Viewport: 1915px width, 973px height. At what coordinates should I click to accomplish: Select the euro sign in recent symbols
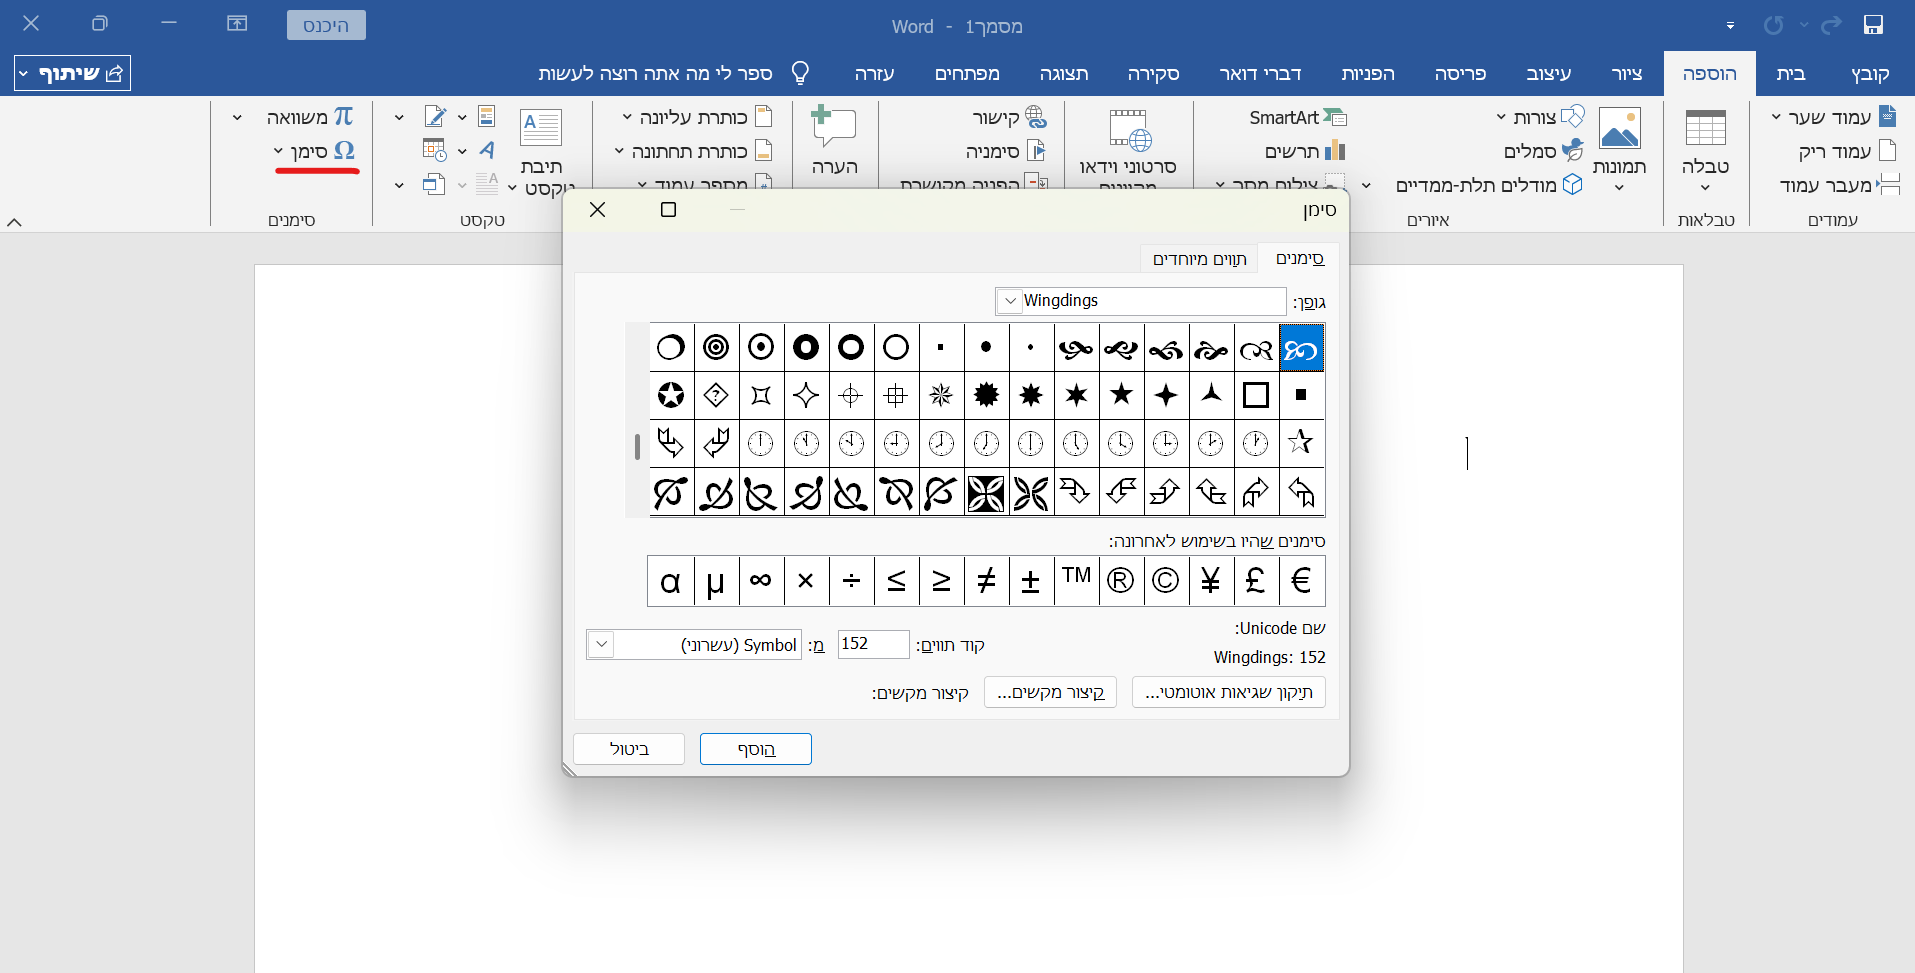pos(1301,581)
